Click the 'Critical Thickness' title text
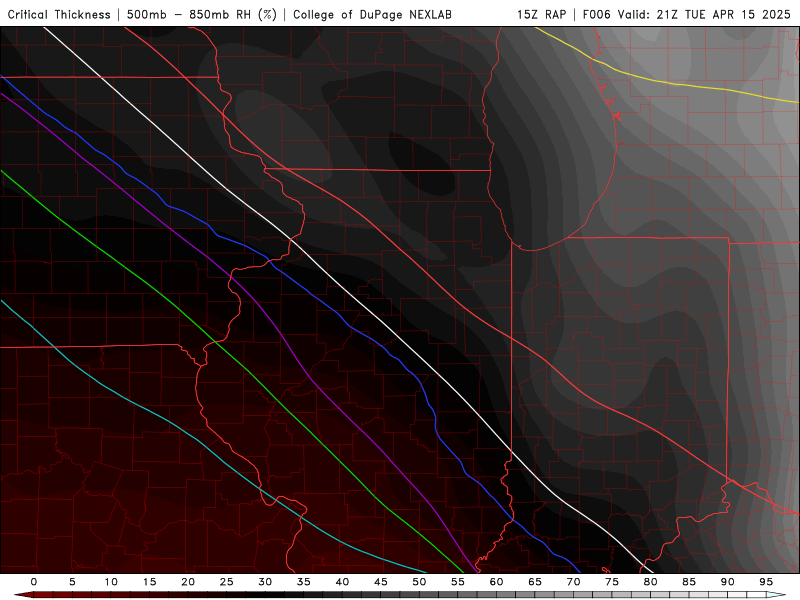This screenshot has height=600, width=800. click(x=59, y=14)
